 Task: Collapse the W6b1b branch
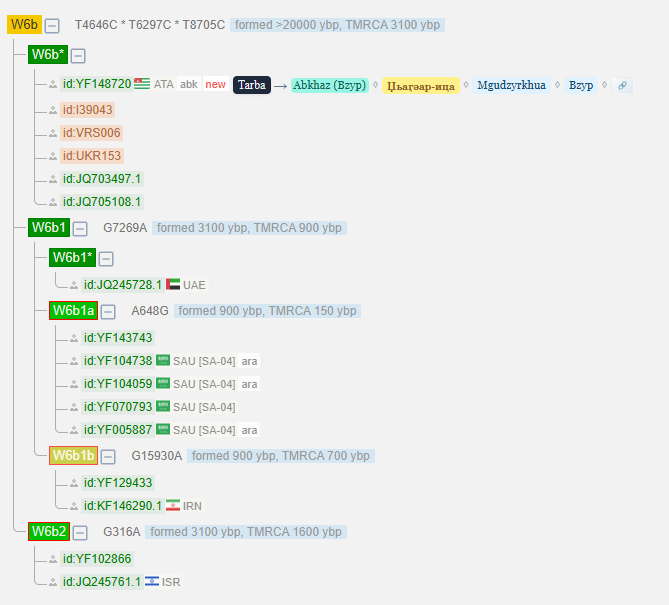(x=108, y=457)
